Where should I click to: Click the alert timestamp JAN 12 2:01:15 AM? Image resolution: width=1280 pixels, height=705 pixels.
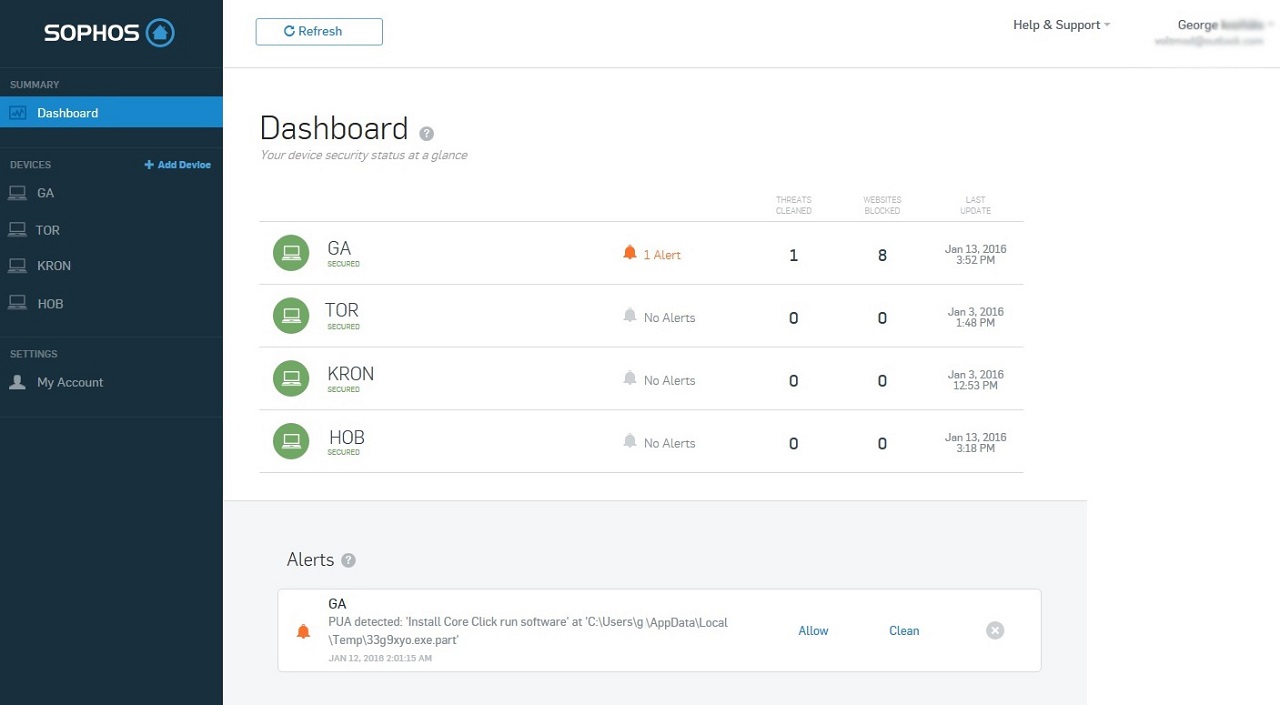tap(380, 658)
